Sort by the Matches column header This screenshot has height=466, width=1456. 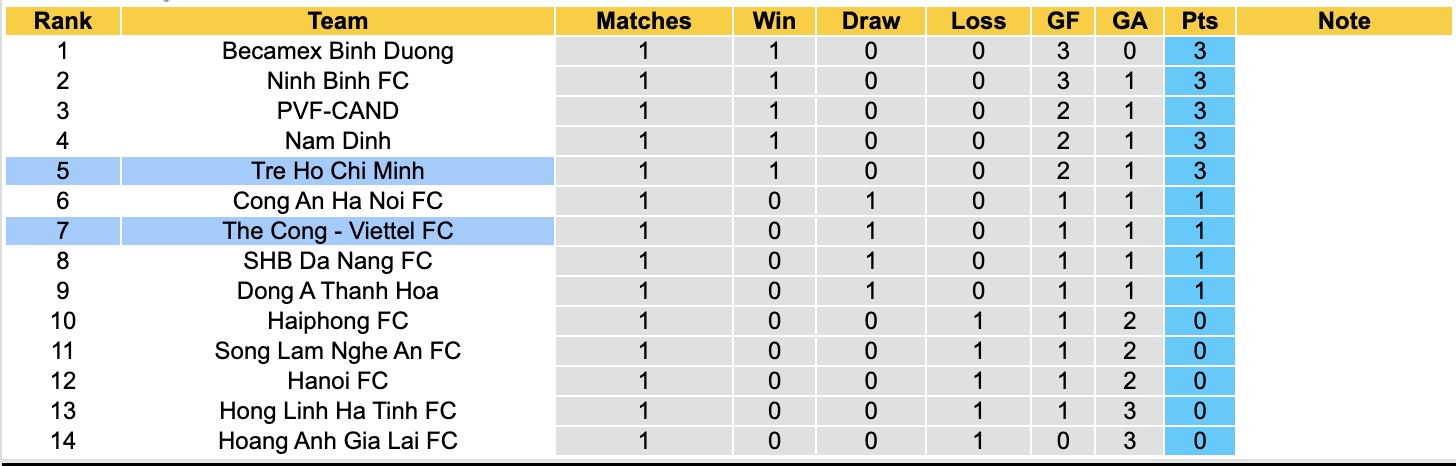click(x=643, y=21)
